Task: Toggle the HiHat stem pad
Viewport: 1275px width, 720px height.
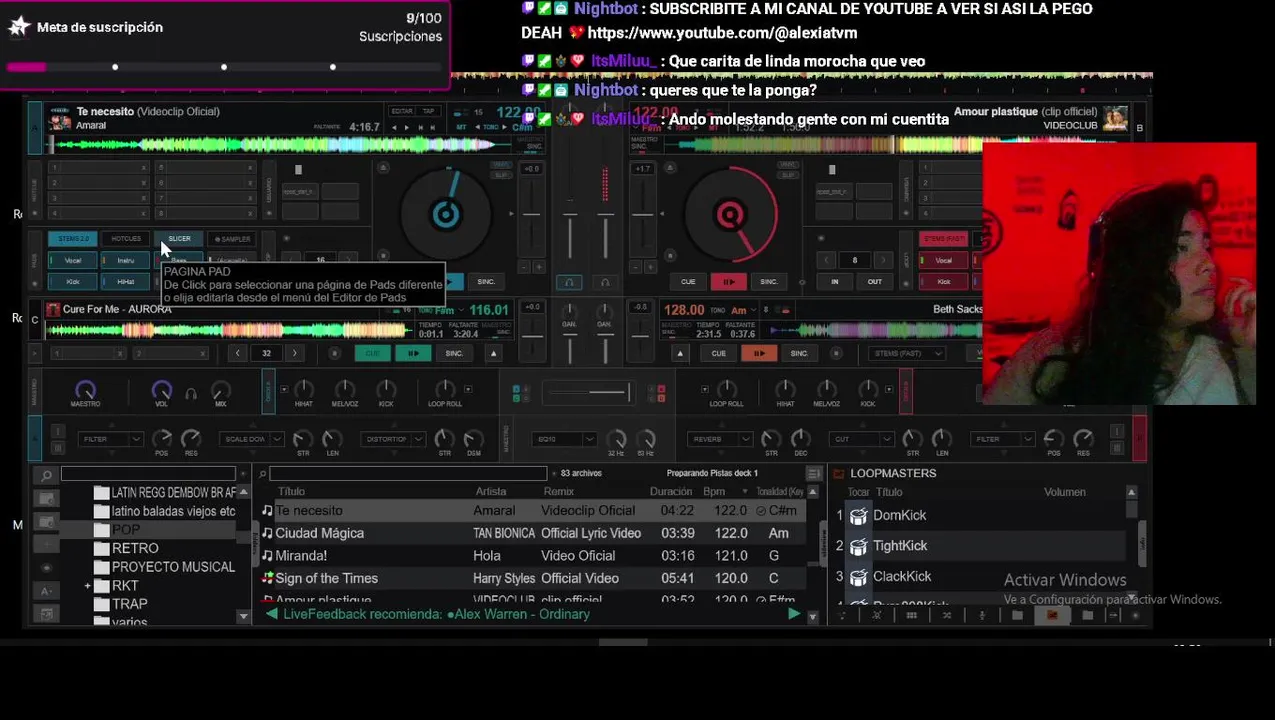Action: (126, 282)
